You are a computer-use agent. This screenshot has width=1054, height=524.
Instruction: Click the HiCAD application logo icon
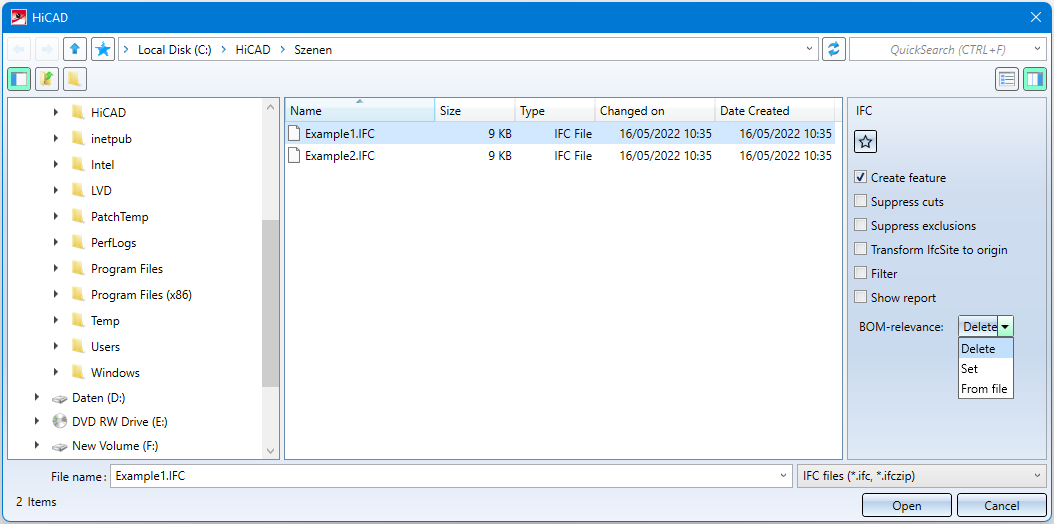[x=19, y=17]
